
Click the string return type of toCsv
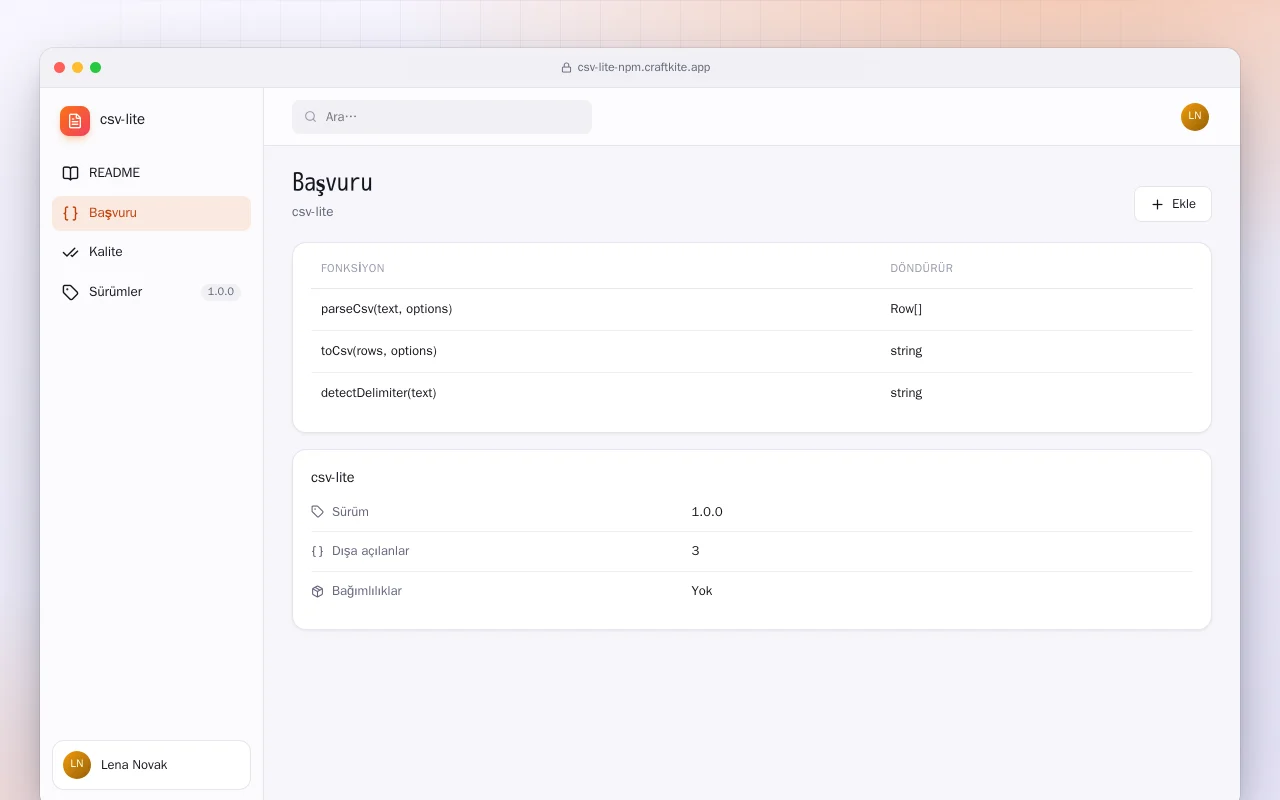(x=906, y=352)
